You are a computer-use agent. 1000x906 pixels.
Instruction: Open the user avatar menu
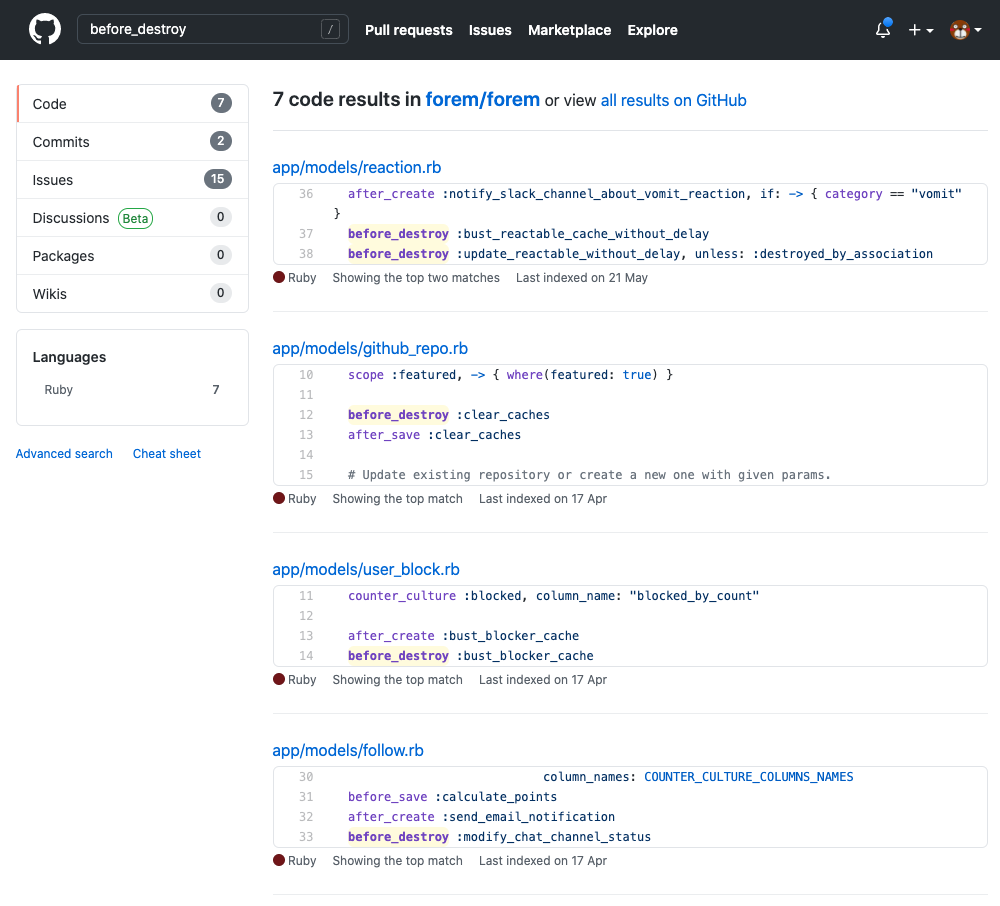[x=965, y=30]
